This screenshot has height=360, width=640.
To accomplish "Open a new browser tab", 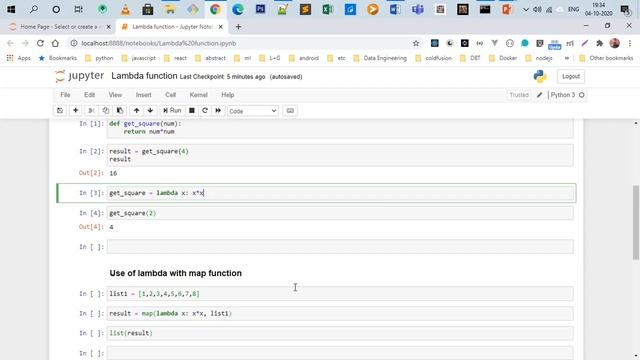I will 238,27.
